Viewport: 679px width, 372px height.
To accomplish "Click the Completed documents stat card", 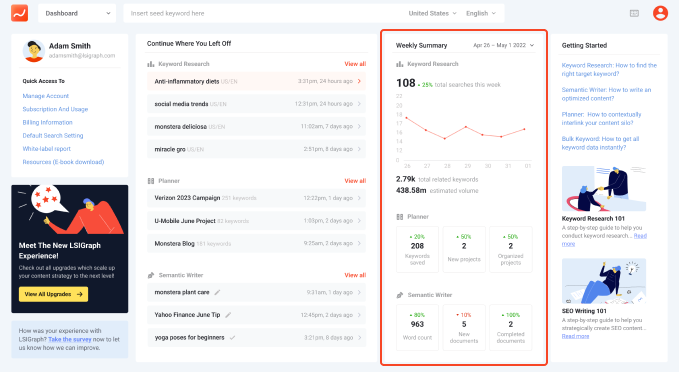I will click(x=511, y=327).
